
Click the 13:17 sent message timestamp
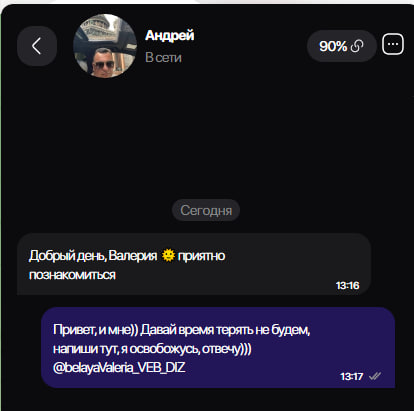(x=352, y=377)
